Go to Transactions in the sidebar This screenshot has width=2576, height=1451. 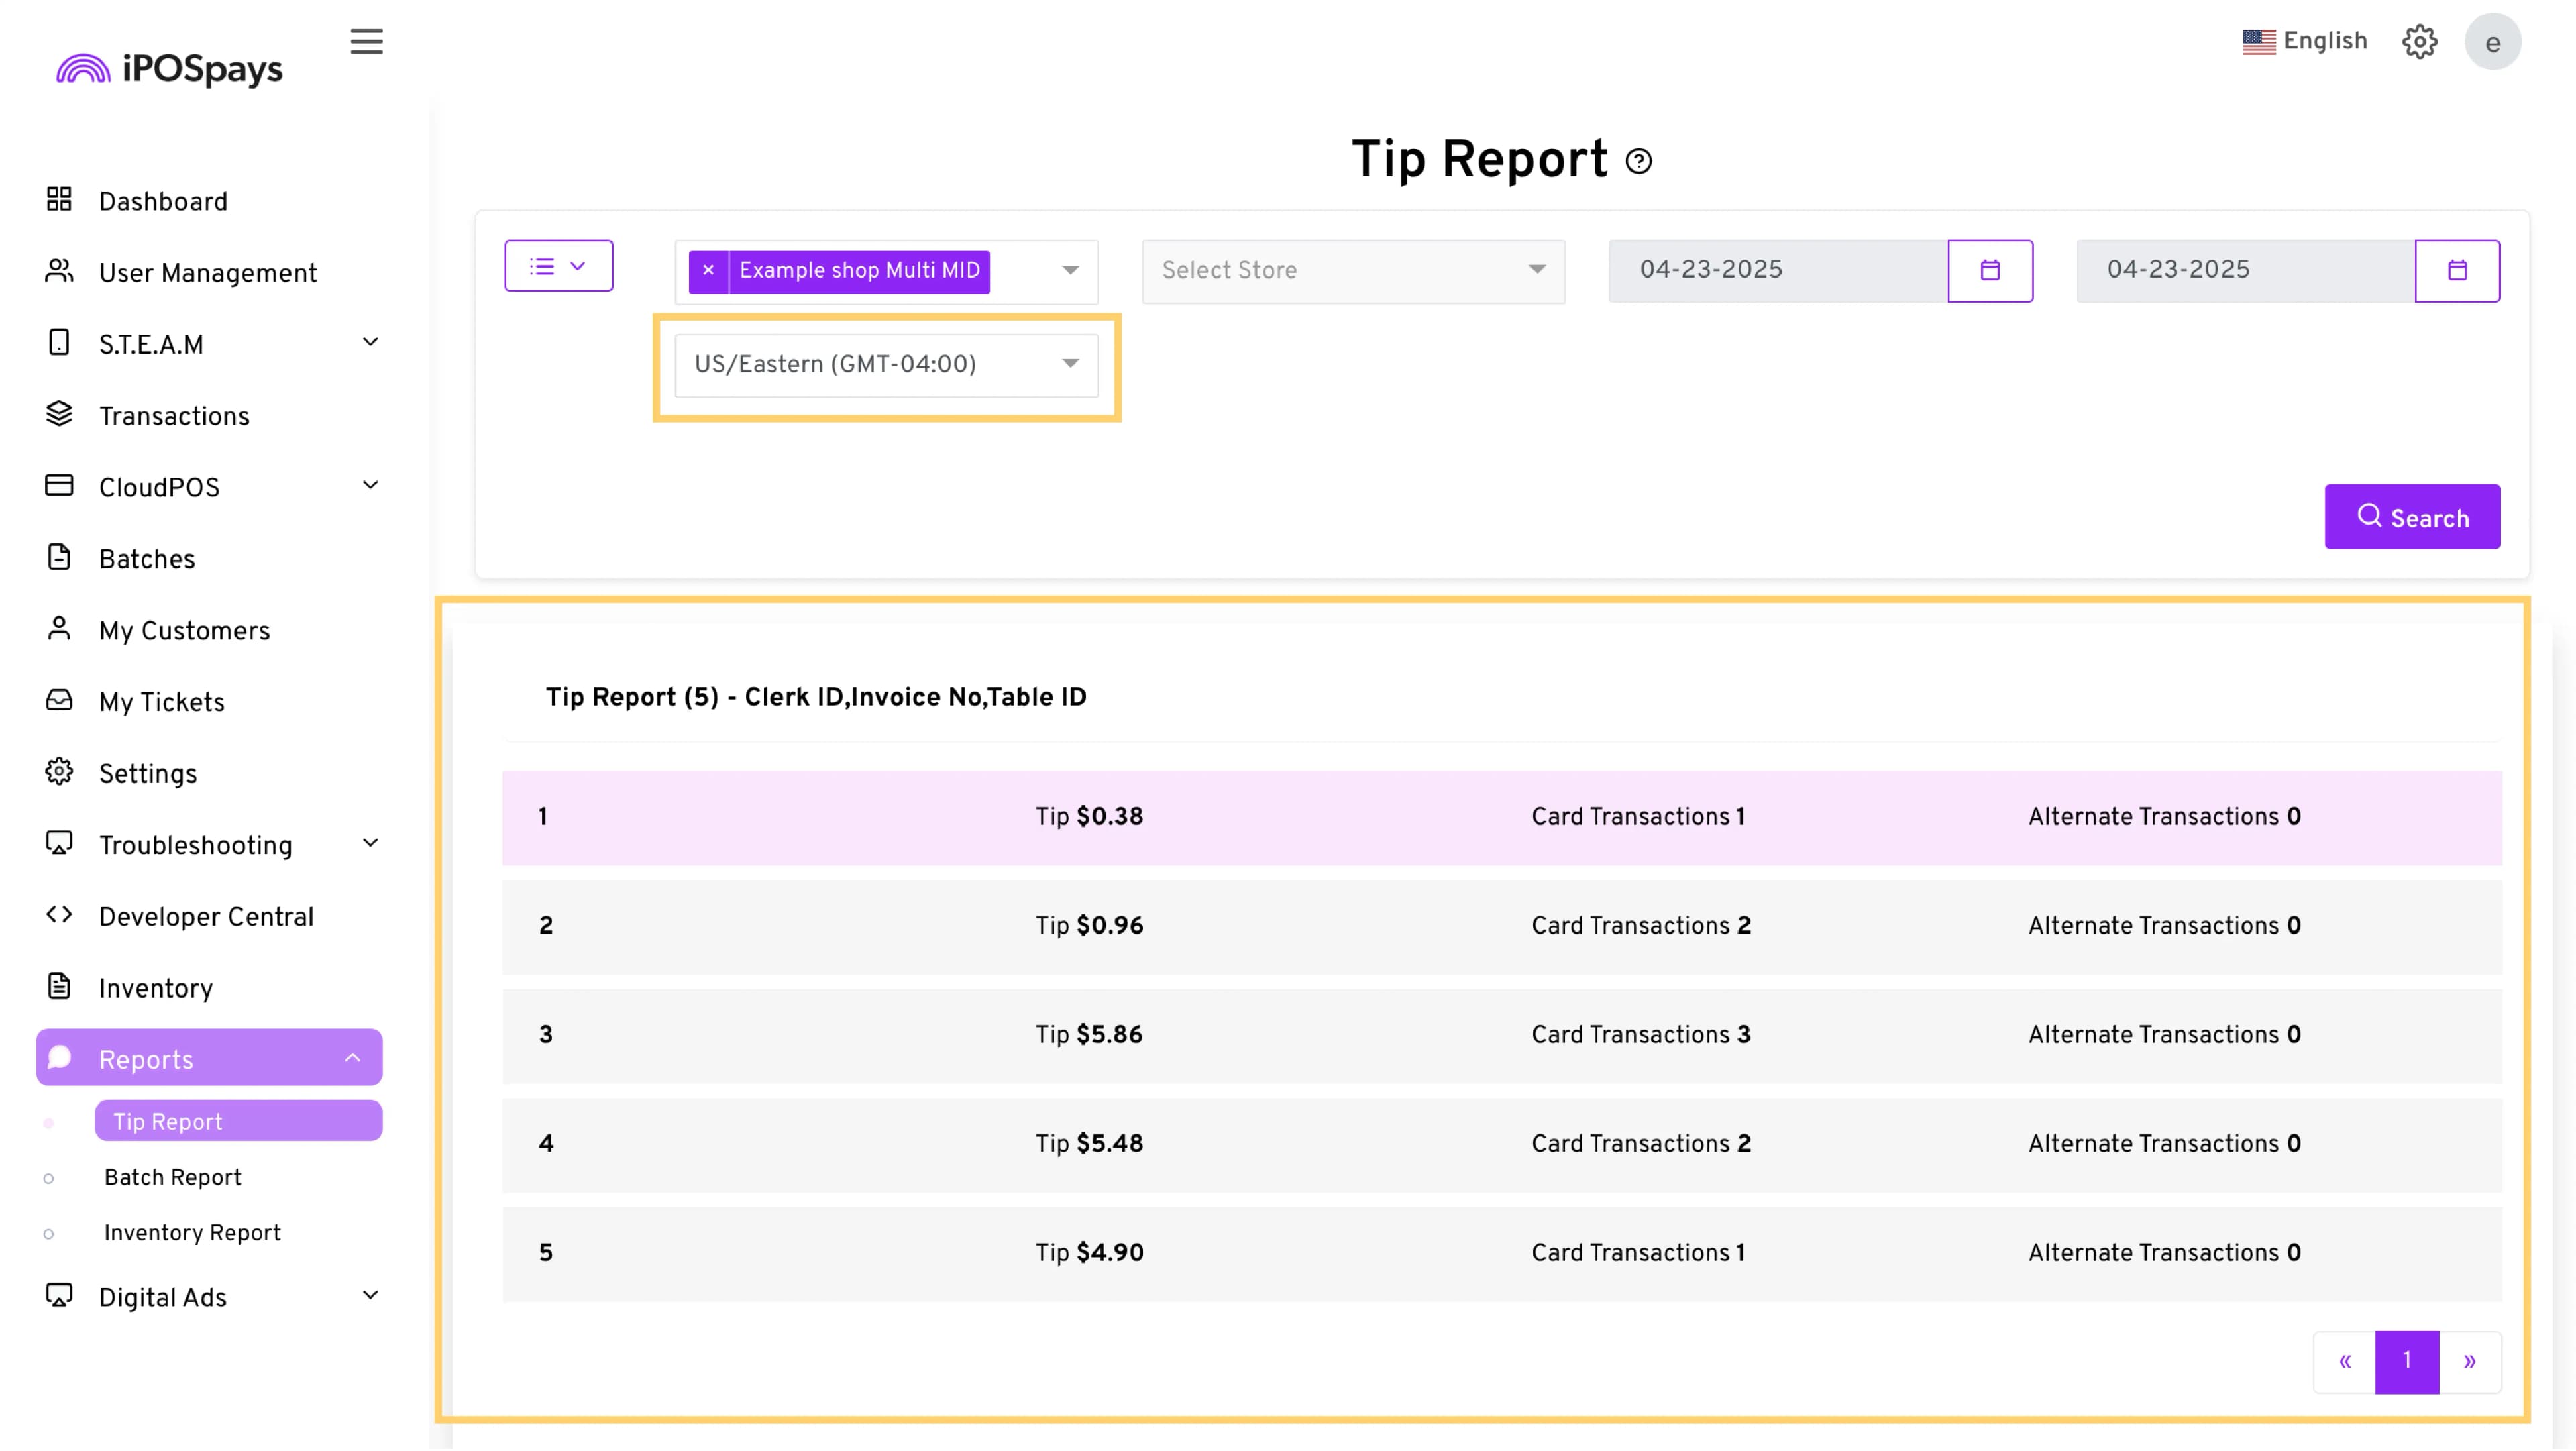tap(174, 416)
